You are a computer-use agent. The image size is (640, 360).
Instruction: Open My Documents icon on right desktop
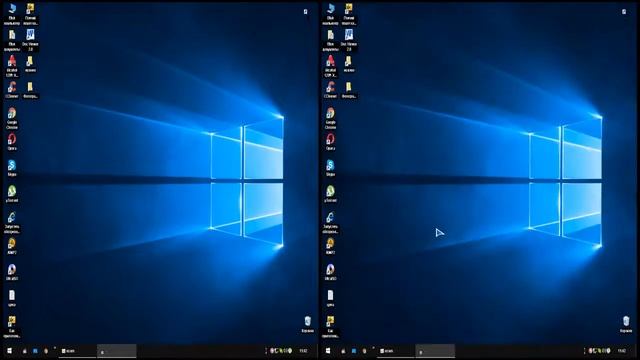coord(330,40)
